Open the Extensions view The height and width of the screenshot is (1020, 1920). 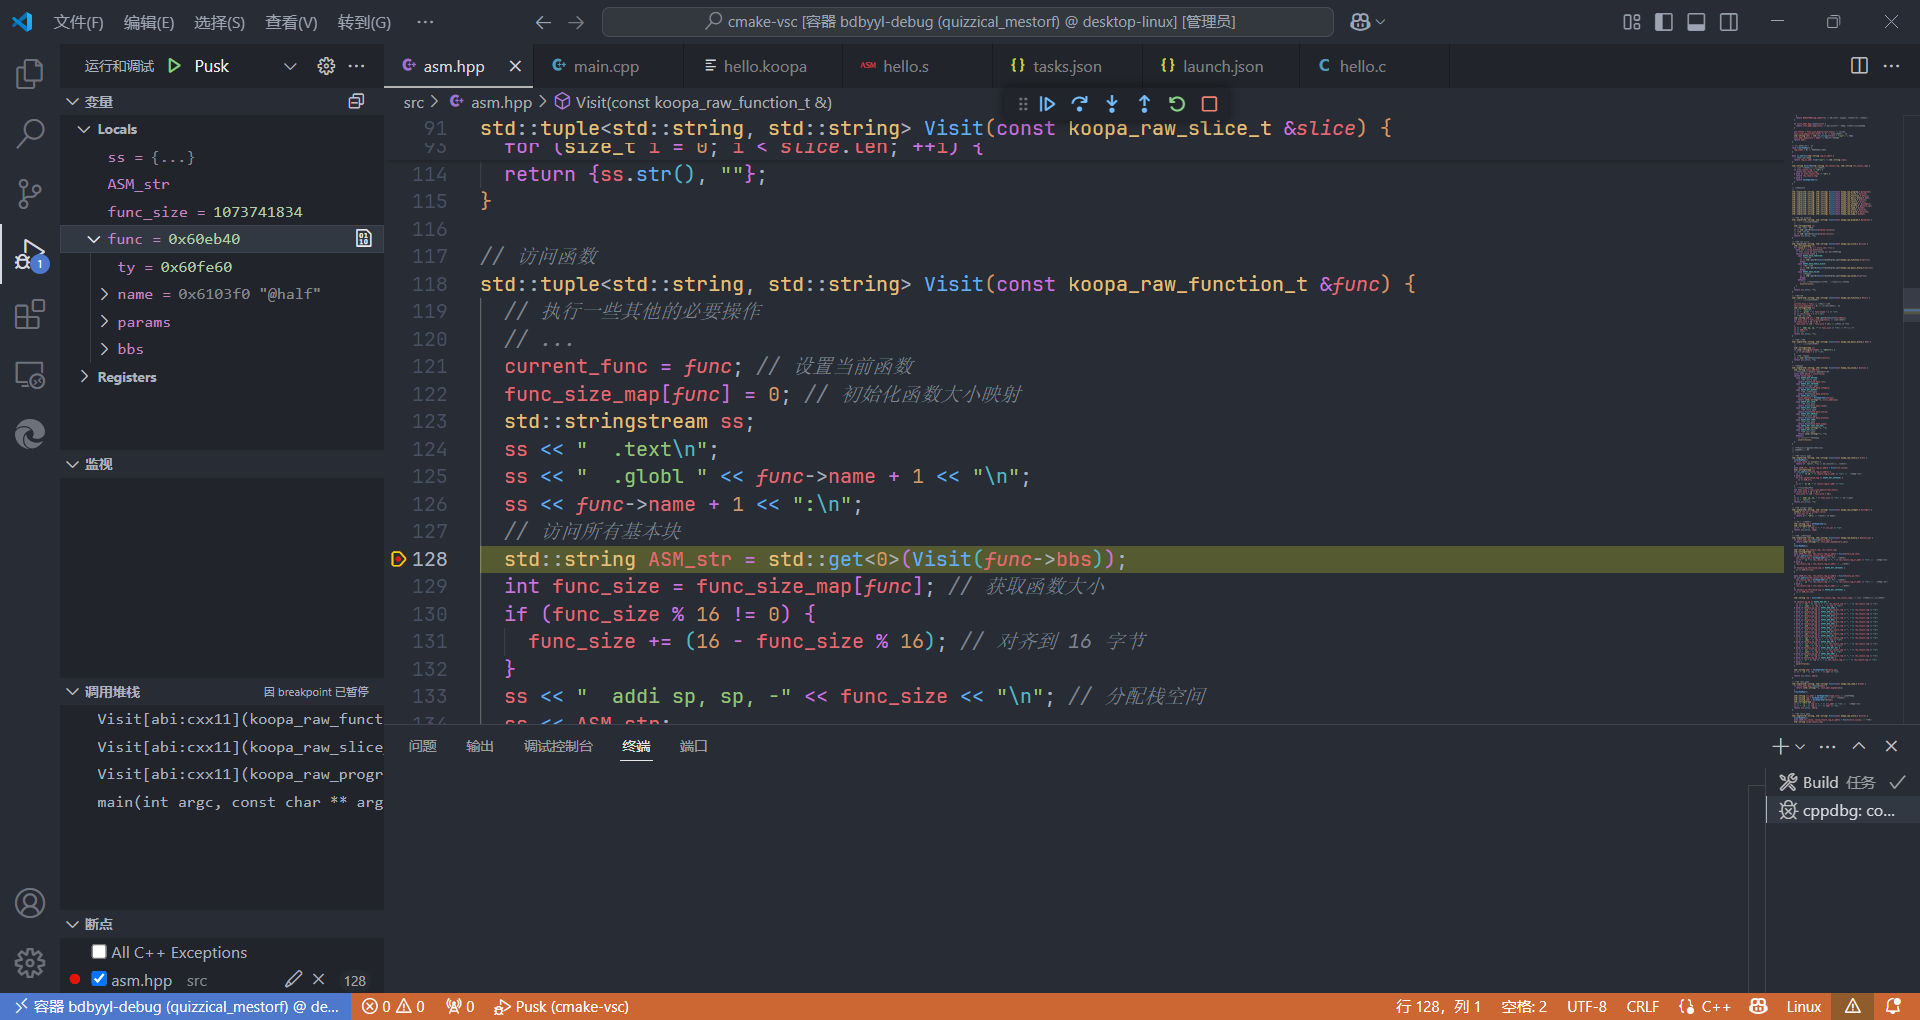[x=30, y=315]
